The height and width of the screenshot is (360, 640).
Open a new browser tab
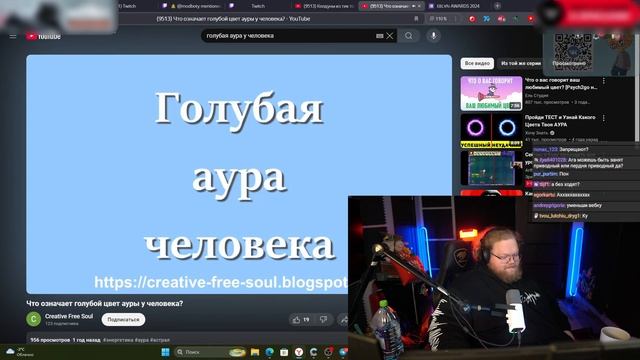pyautogui.click(x=497, y=6)
